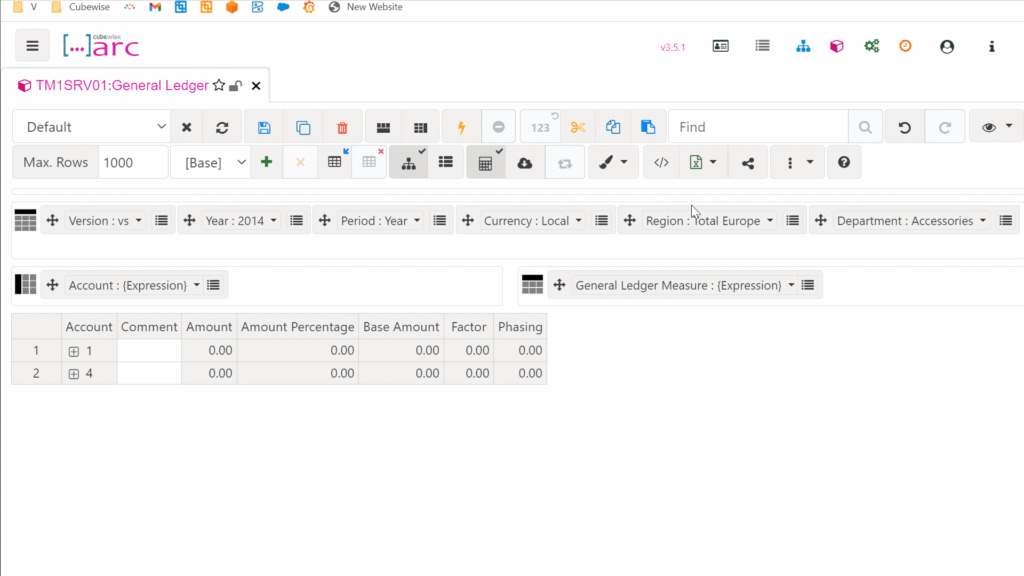
Task: Open the hamburger main menu
Action: (33, 46)
